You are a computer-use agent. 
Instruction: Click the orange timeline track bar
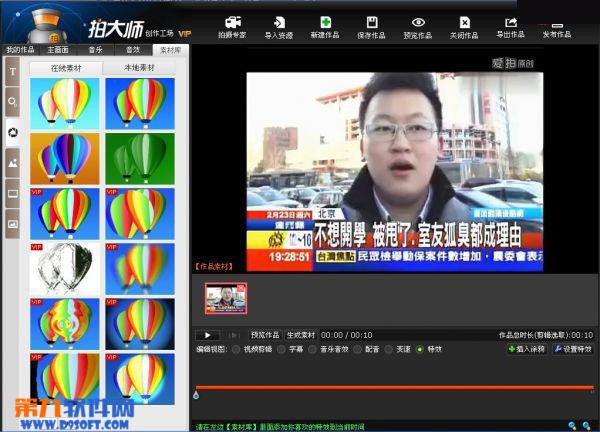pyautogui.click(x=395, y=388)
